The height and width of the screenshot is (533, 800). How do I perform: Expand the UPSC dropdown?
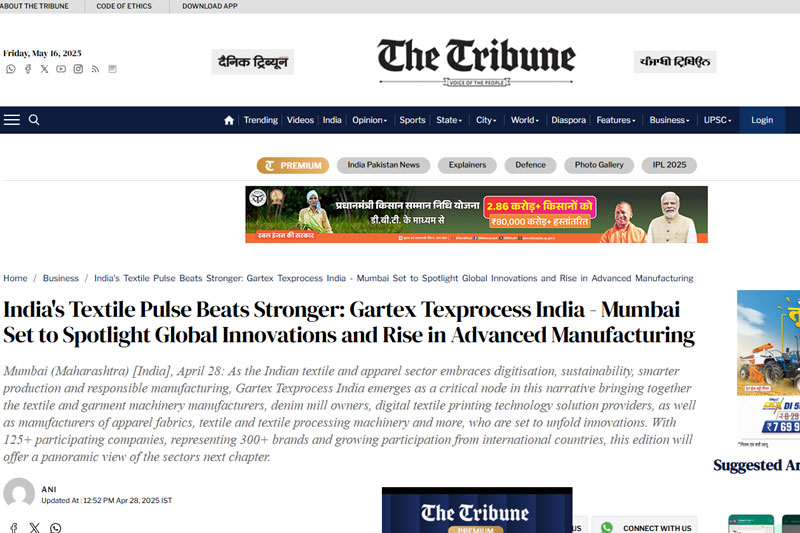[717, 120]
